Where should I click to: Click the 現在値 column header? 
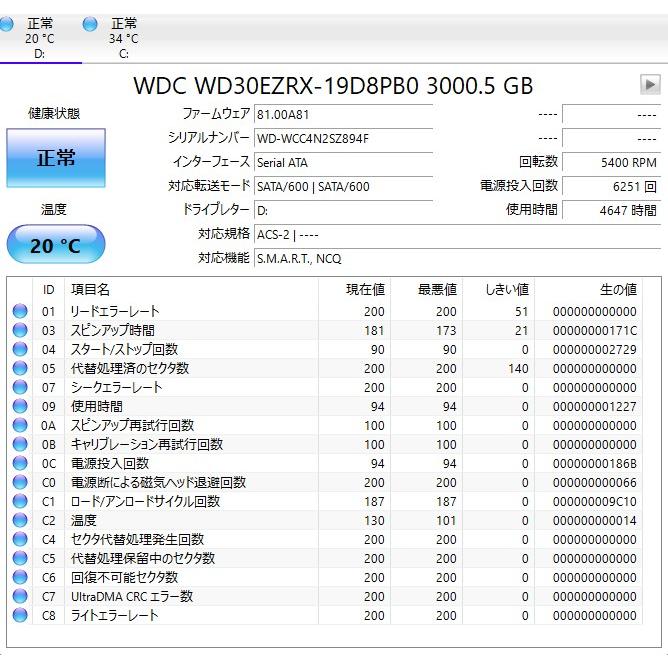point(354,290)
